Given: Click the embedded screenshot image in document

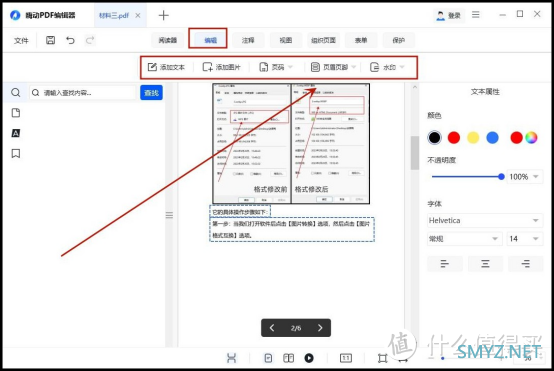Looking at the screenshot, I should click(x=291, y=143).
